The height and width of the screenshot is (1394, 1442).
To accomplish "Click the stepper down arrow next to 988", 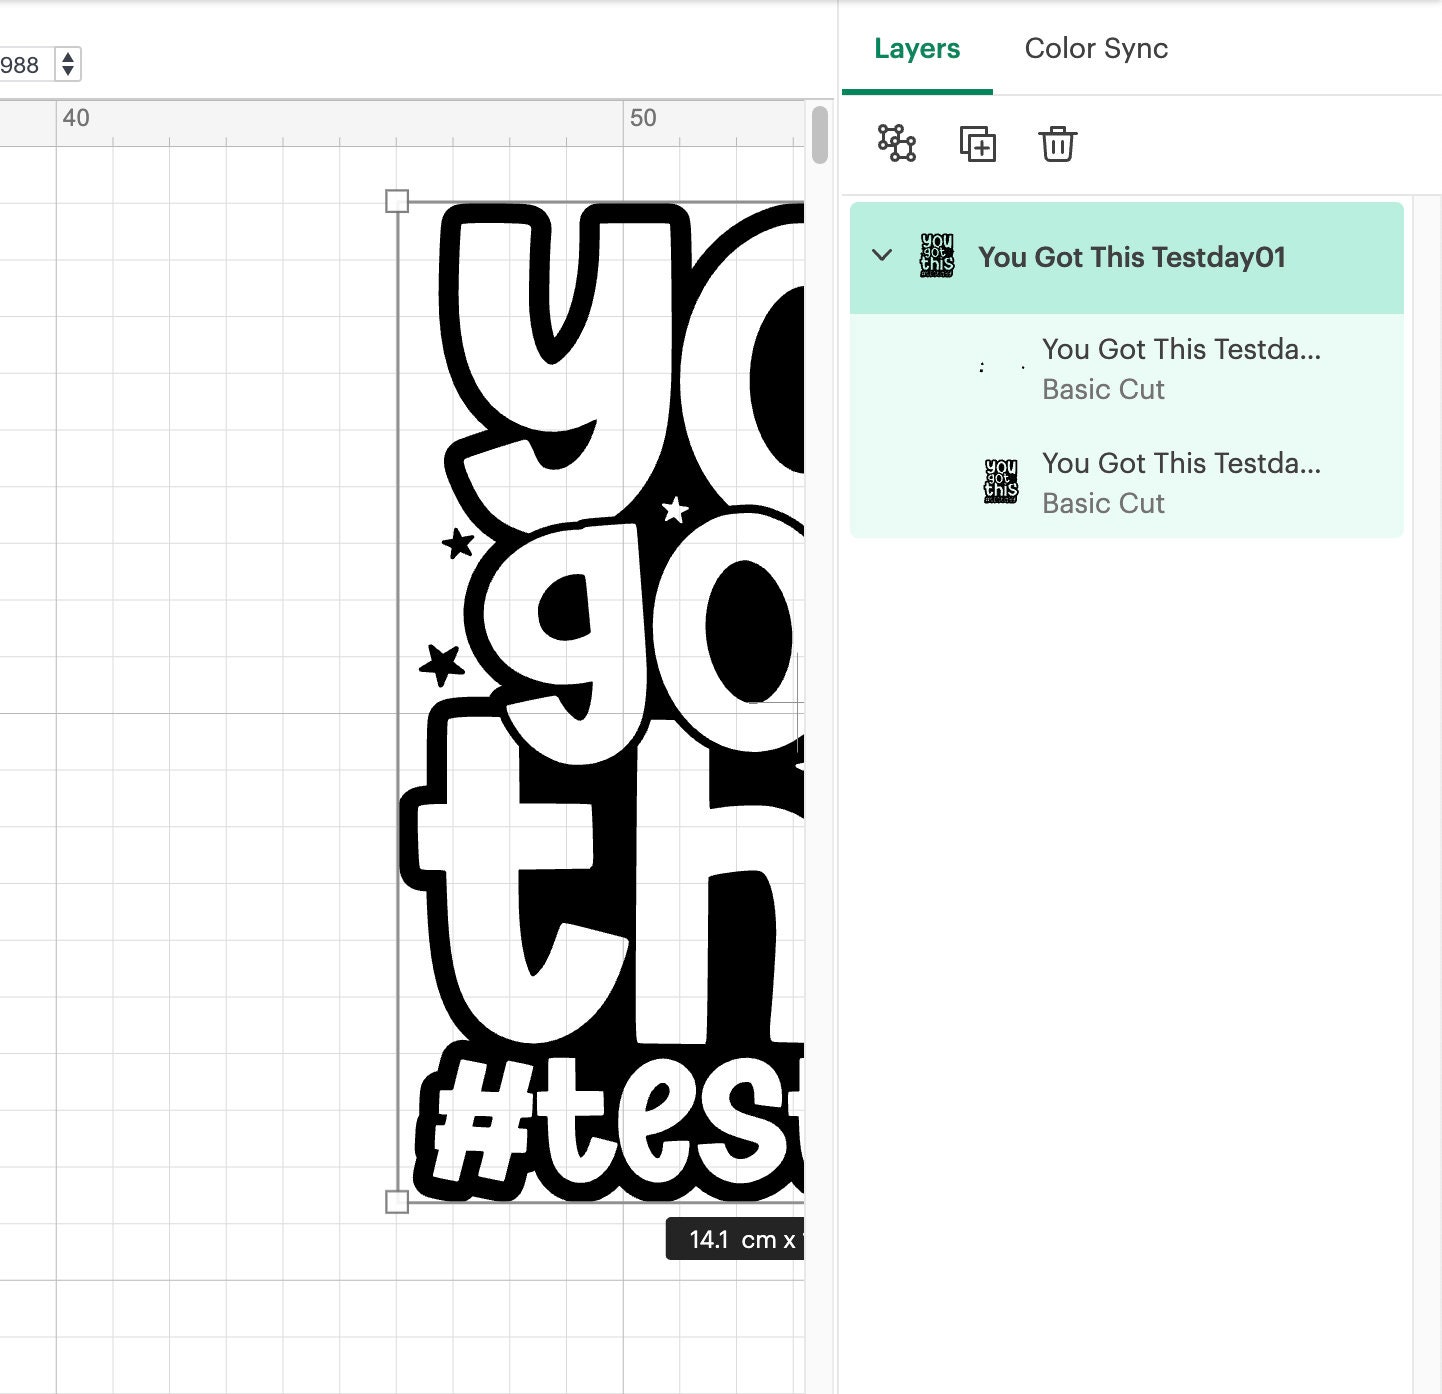I will coord(66,72).
